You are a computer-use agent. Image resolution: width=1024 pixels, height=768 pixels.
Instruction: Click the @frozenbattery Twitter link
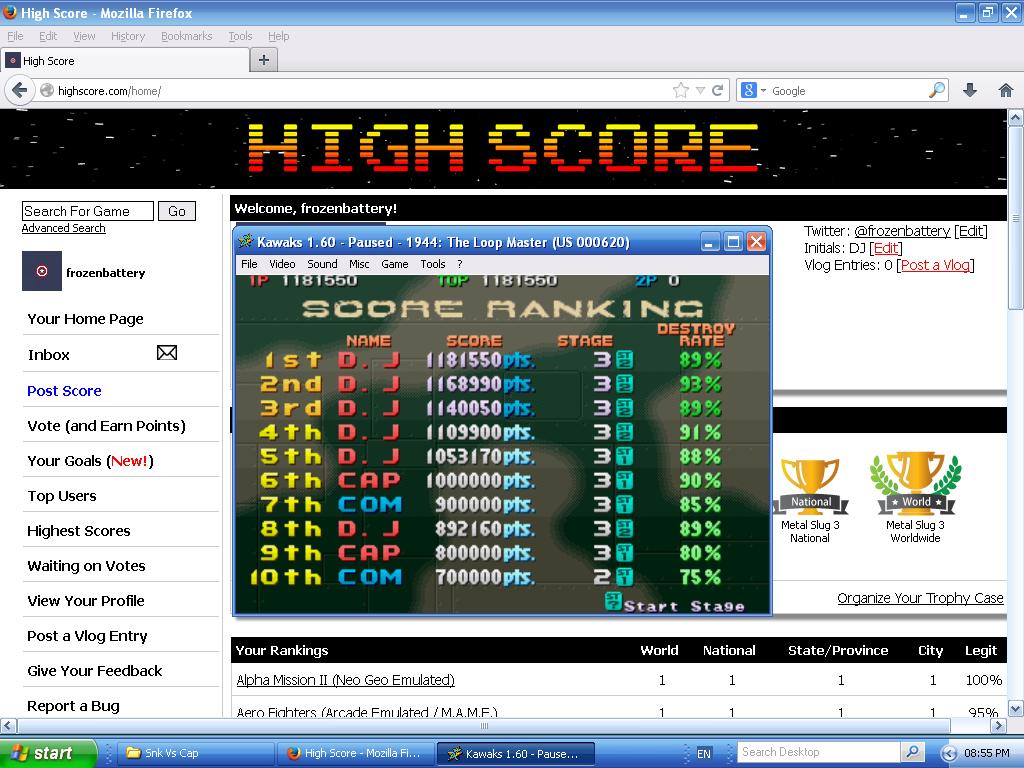(x=902, y=231)
